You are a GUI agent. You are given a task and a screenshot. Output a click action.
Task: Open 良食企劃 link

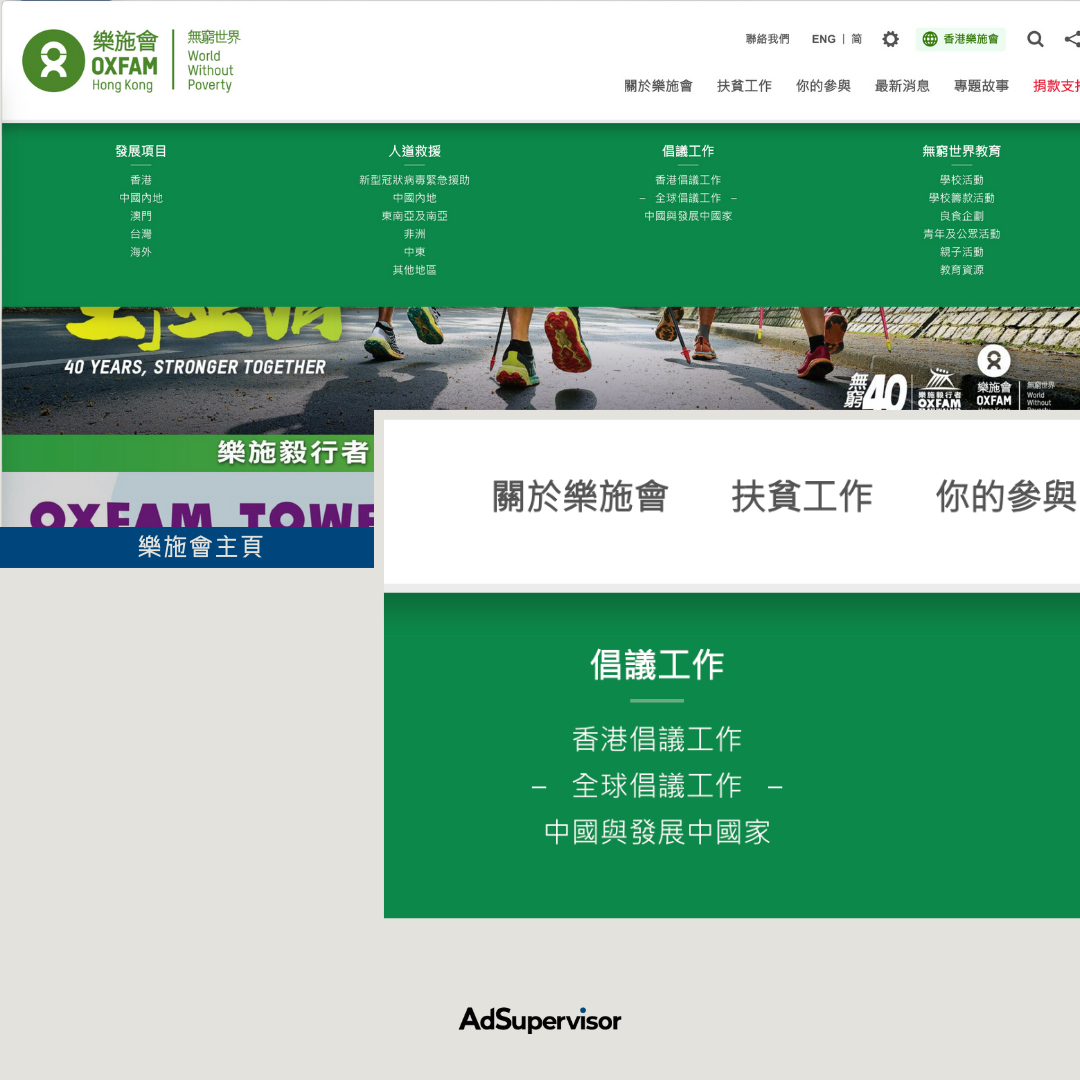pyautogui.click(x=961, y=216)
